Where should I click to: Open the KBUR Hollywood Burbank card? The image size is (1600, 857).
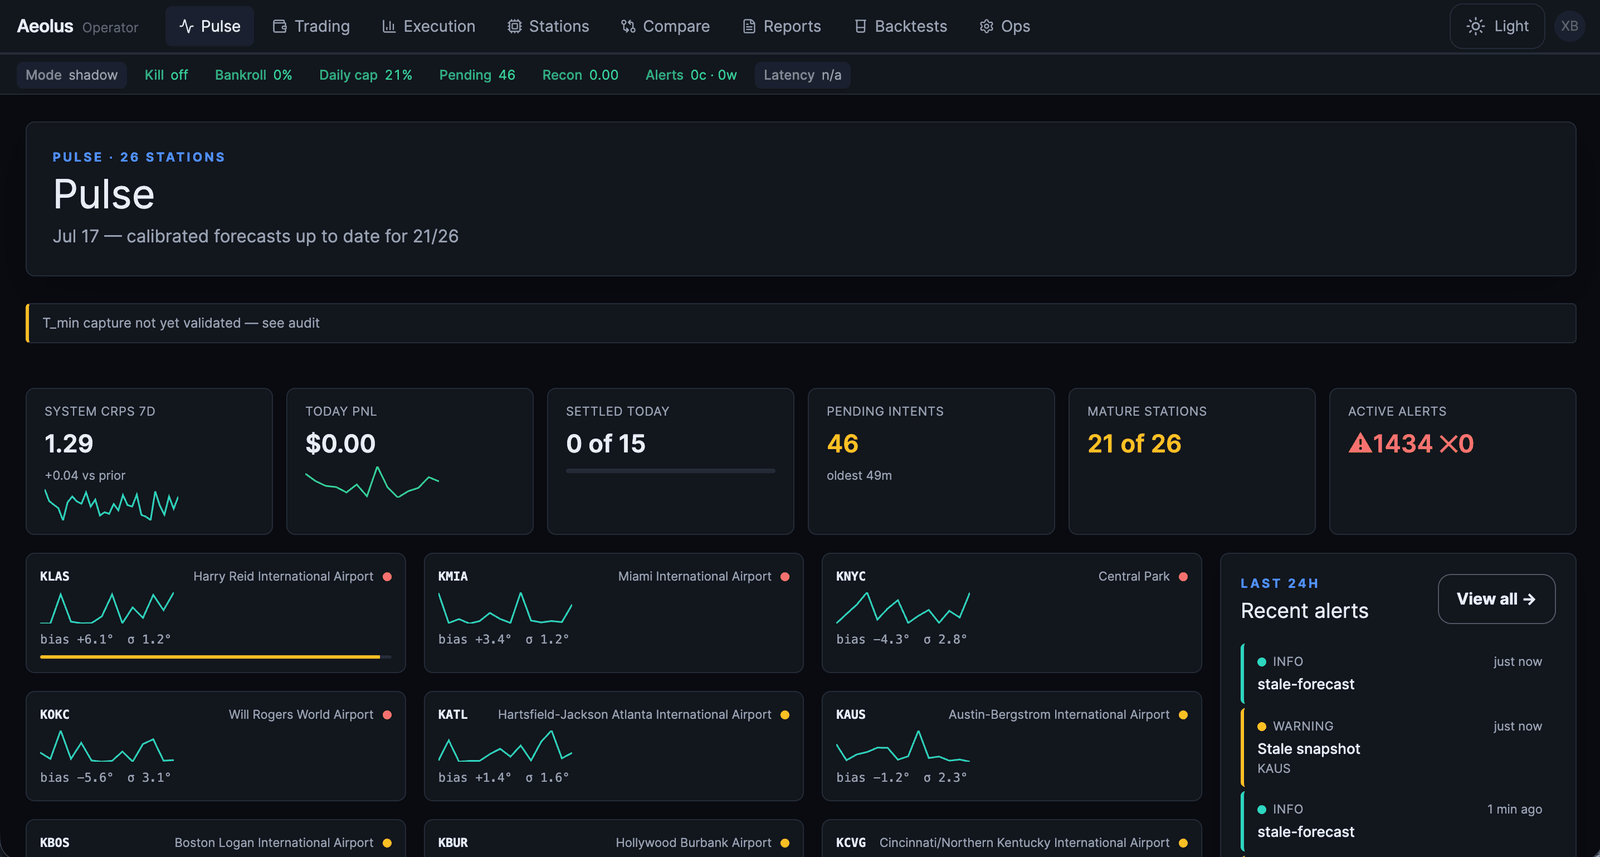coord(614,838)
